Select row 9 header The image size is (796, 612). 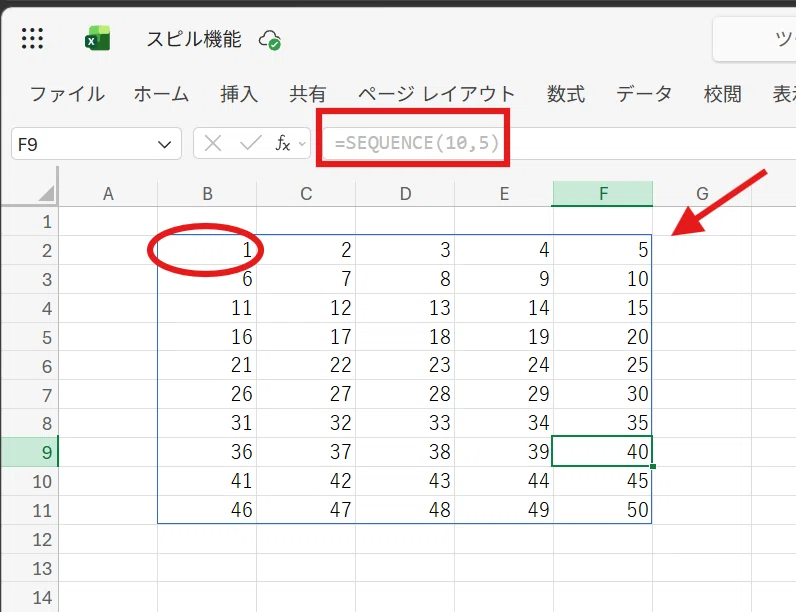[x=30, y=452]
